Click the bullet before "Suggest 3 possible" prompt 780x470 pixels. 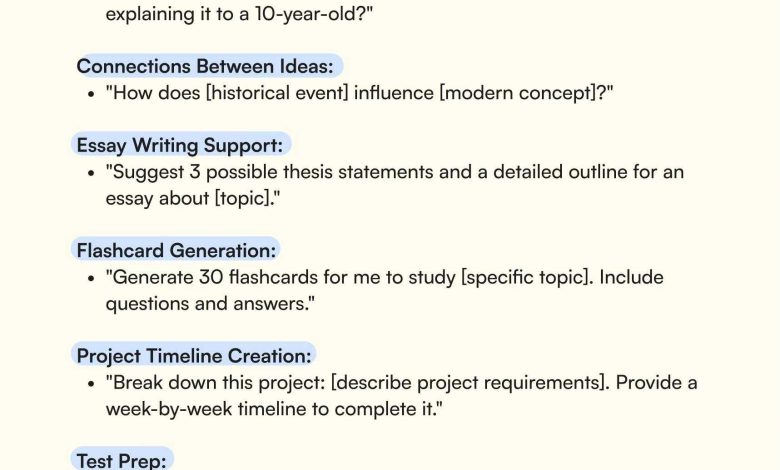coord(92,172)
